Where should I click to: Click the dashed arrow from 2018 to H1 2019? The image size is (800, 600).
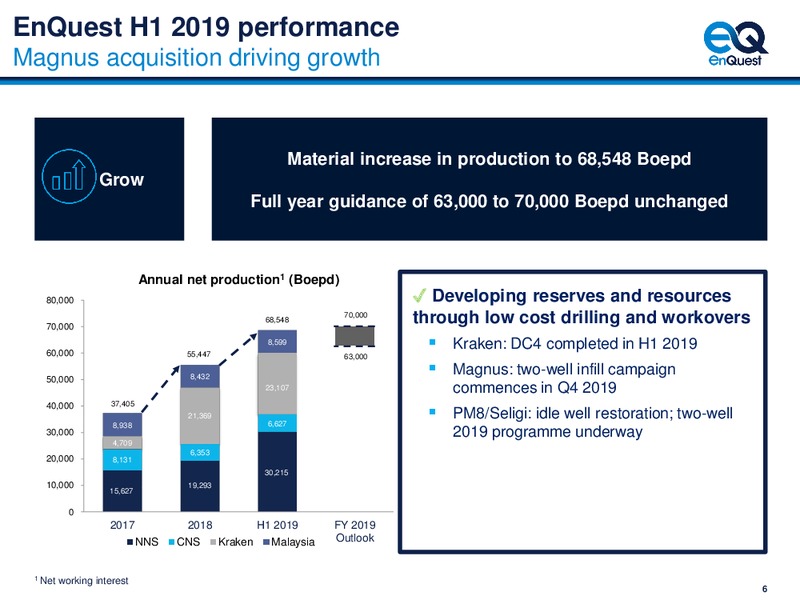tap(238, 349)
